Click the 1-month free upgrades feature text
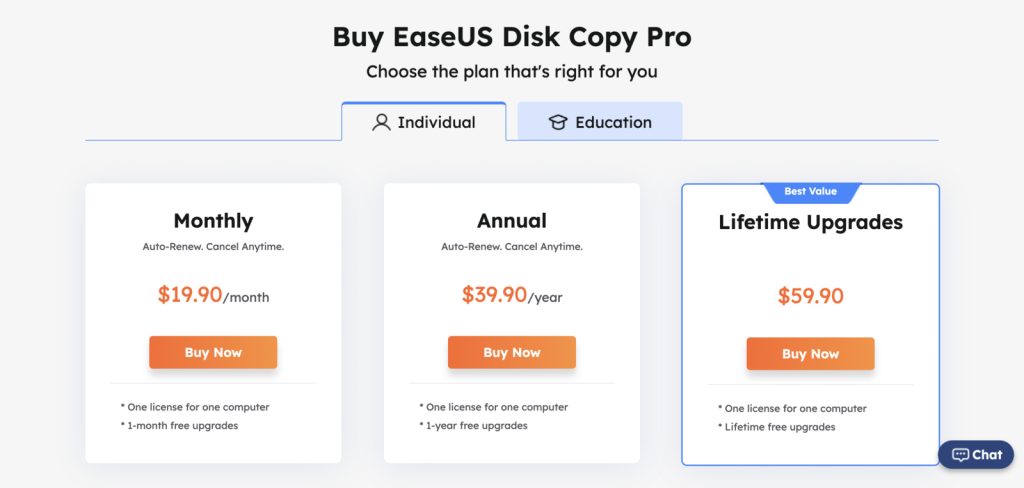Image resolution: width=1024 pixels, height=488 pixels. pos(181,426)
